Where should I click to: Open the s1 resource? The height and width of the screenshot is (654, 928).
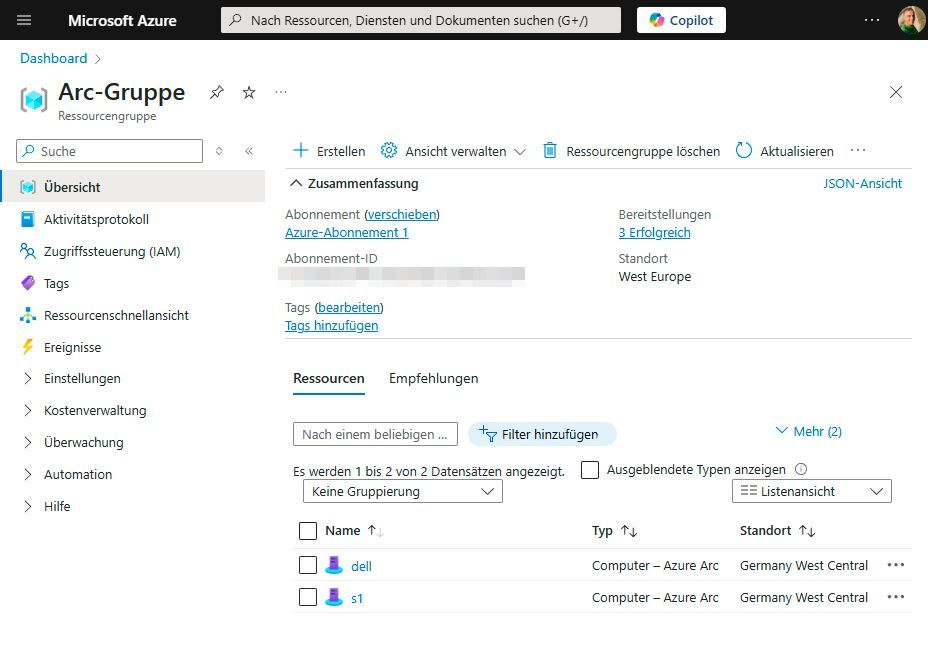click(x=357, y=598)
